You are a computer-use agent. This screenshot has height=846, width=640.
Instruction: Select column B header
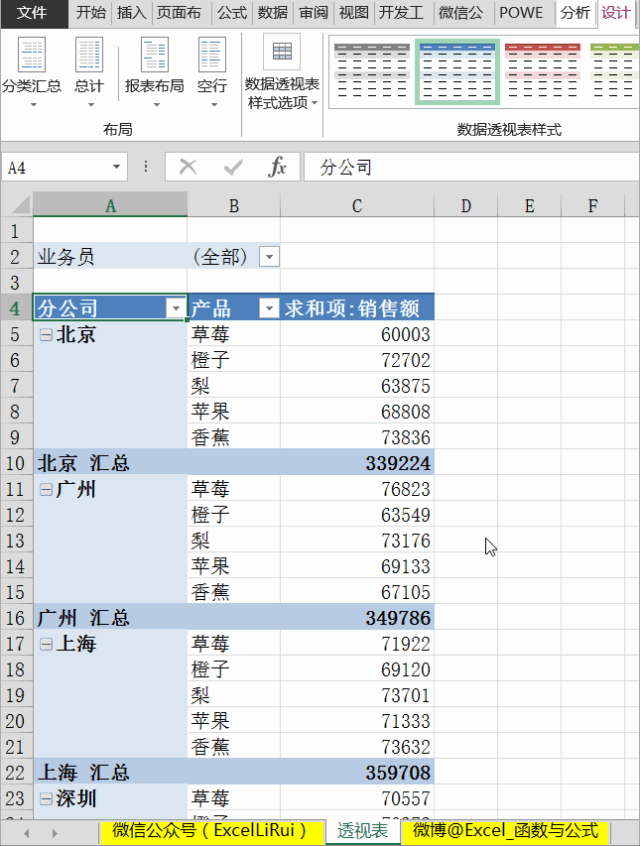[x=234, y=205]
